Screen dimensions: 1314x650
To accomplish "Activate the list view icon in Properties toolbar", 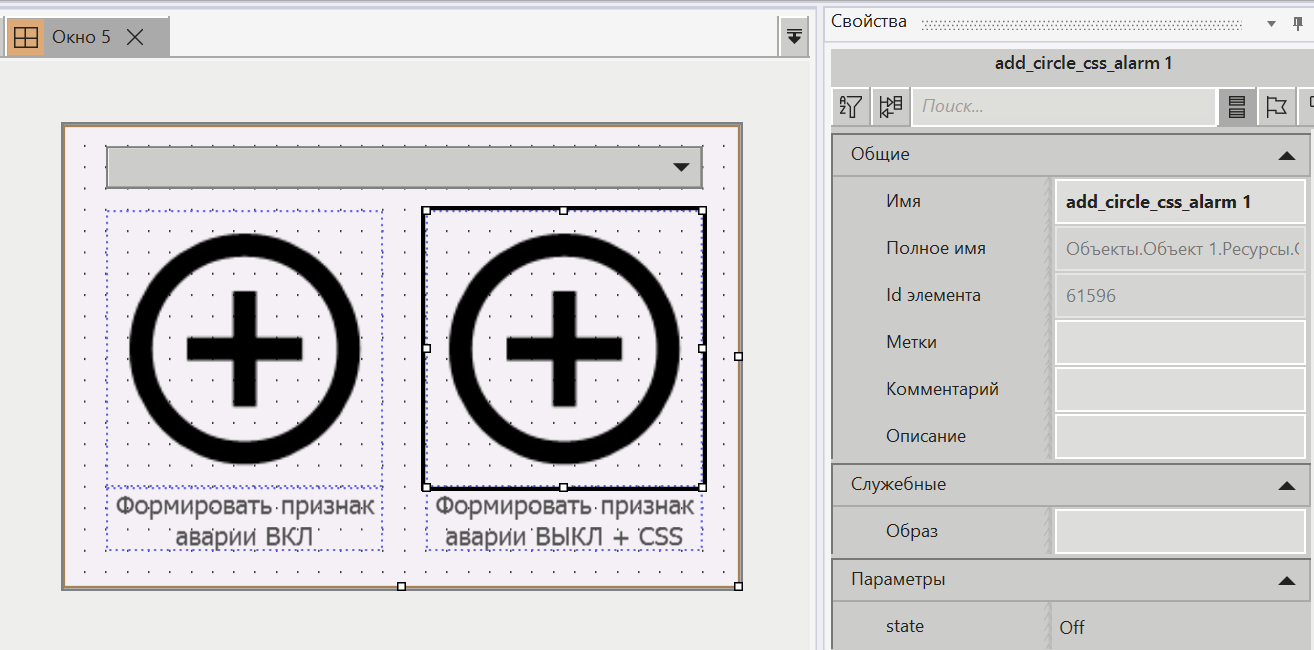I will click(1236, 106).
